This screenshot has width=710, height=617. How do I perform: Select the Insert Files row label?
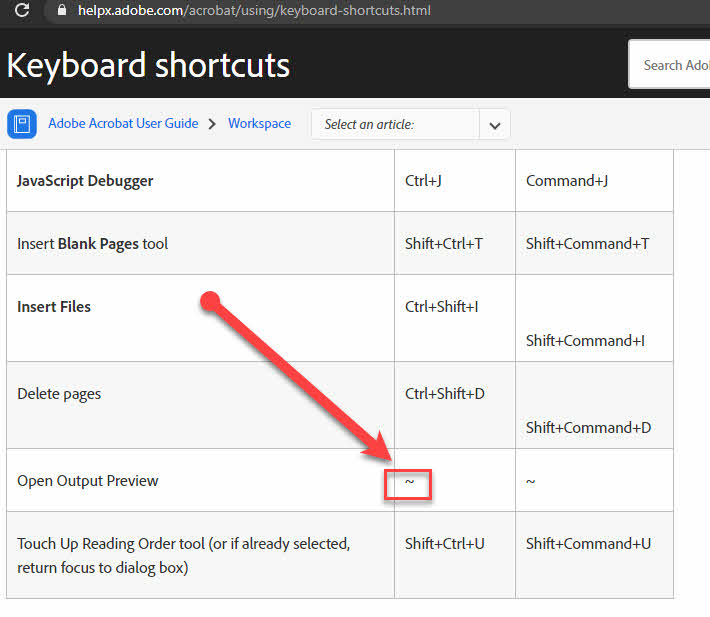[x=54, y=306]
